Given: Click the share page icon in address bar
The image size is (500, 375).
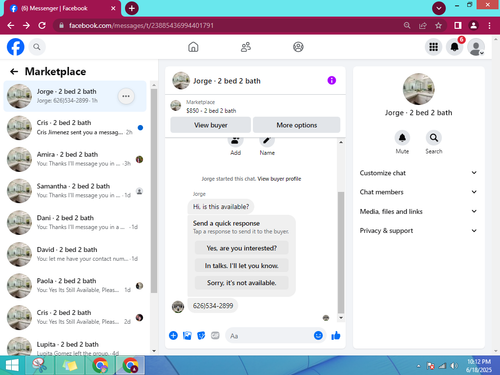Looking at the screenshot, I should 423,25.
